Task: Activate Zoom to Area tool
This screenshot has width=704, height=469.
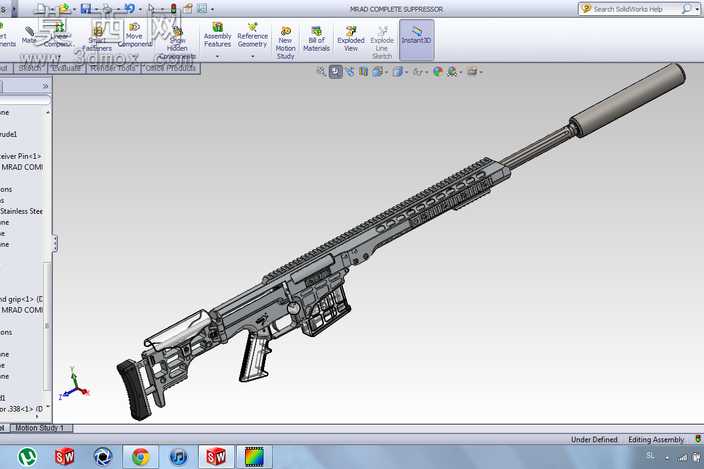Action: tap(335, 71)
